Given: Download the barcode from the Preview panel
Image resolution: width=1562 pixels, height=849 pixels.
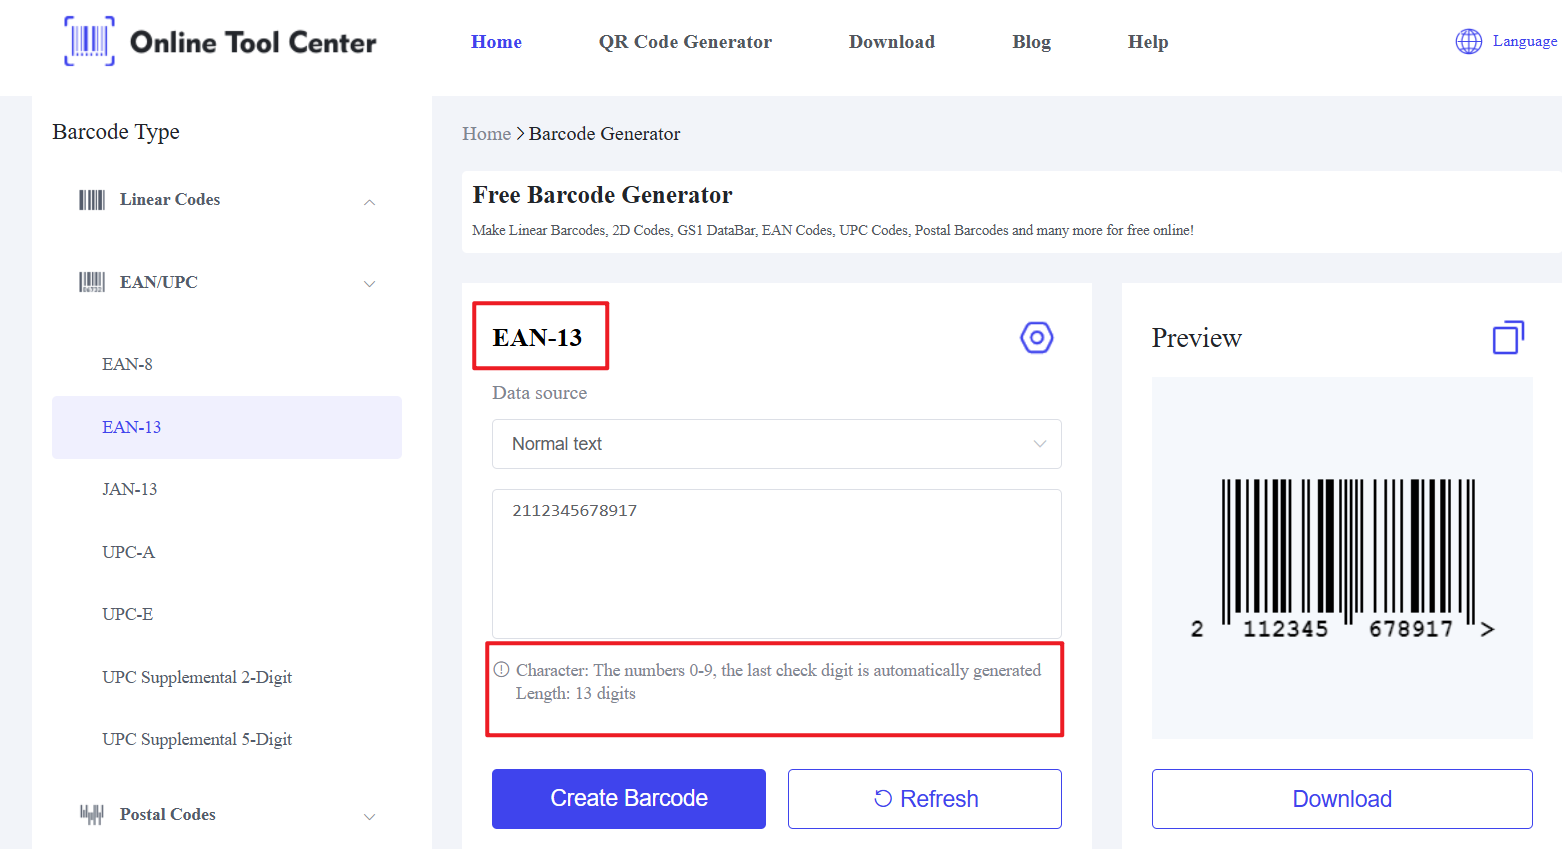Looking at the screenshot, I should pos(1341,799).
